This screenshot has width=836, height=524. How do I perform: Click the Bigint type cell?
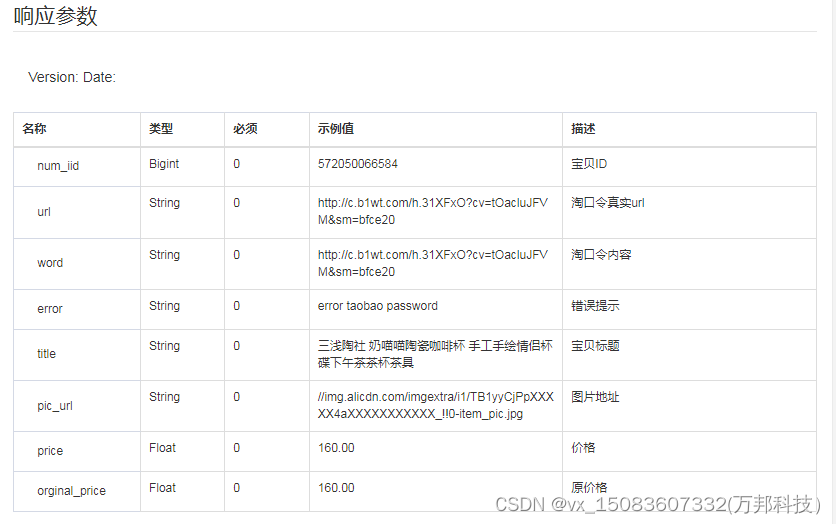click(164, 164)
